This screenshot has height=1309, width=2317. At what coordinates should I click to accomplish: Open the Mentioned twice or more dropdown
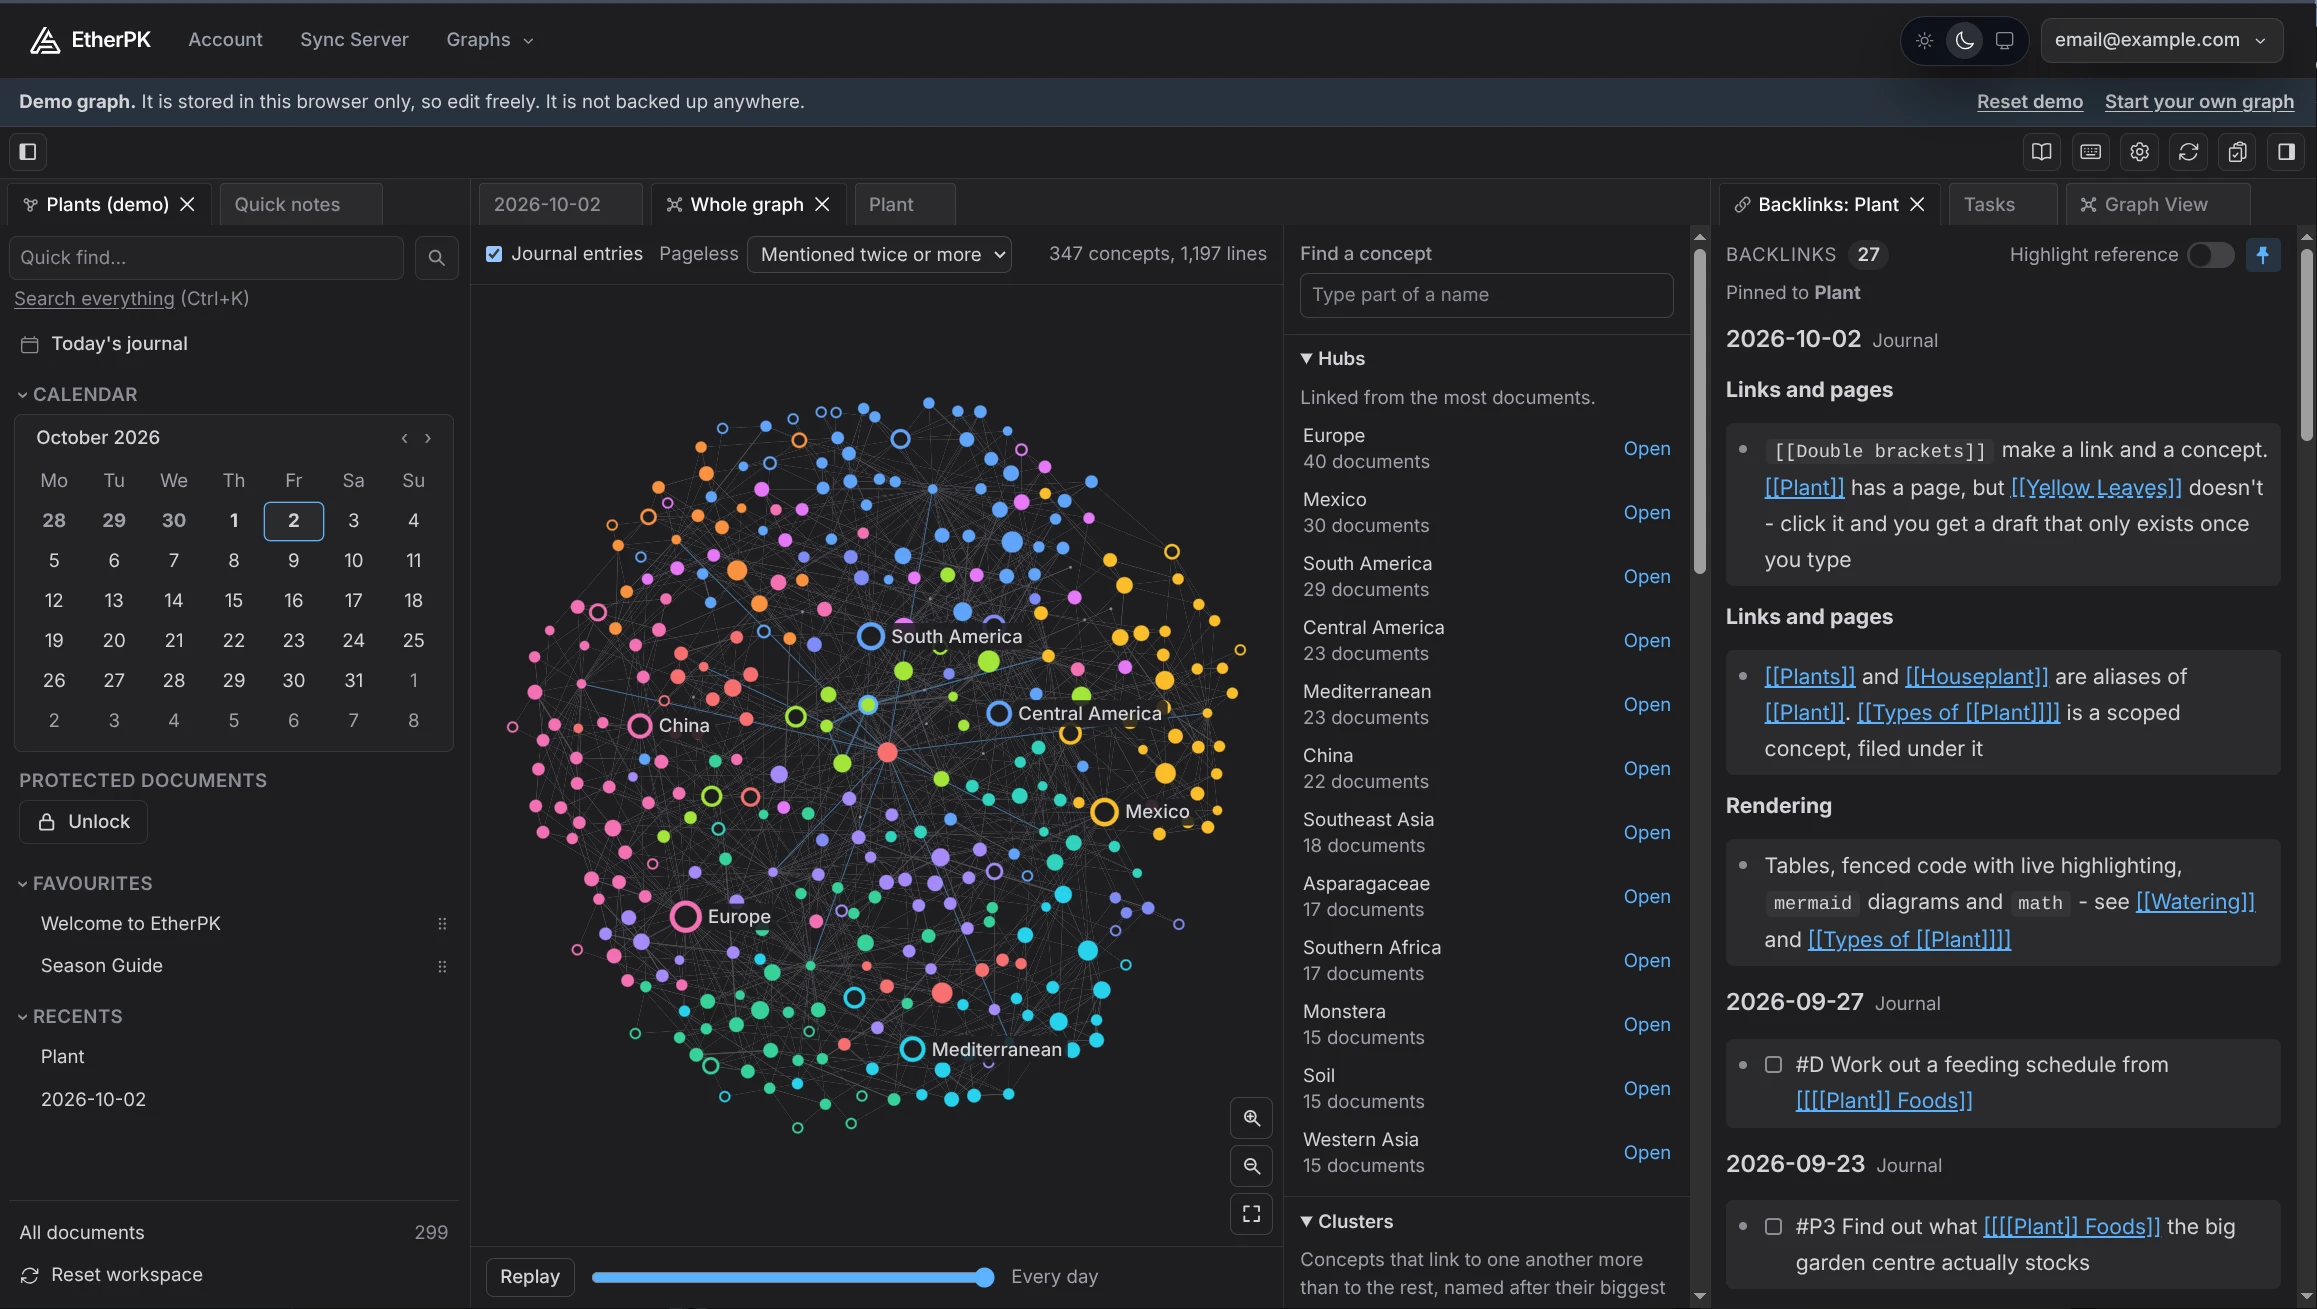[879, 255]
